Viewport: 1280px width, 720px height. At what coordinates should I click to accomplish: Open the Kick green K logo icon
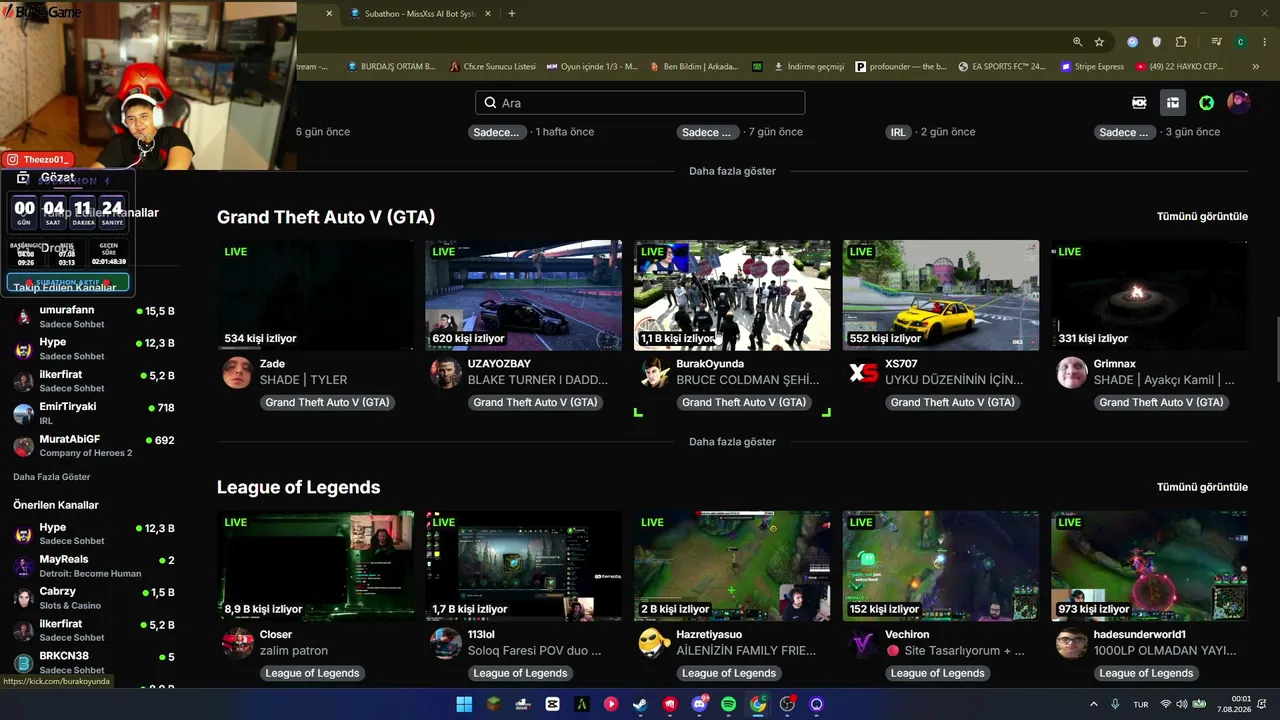tap(1207, 103)
